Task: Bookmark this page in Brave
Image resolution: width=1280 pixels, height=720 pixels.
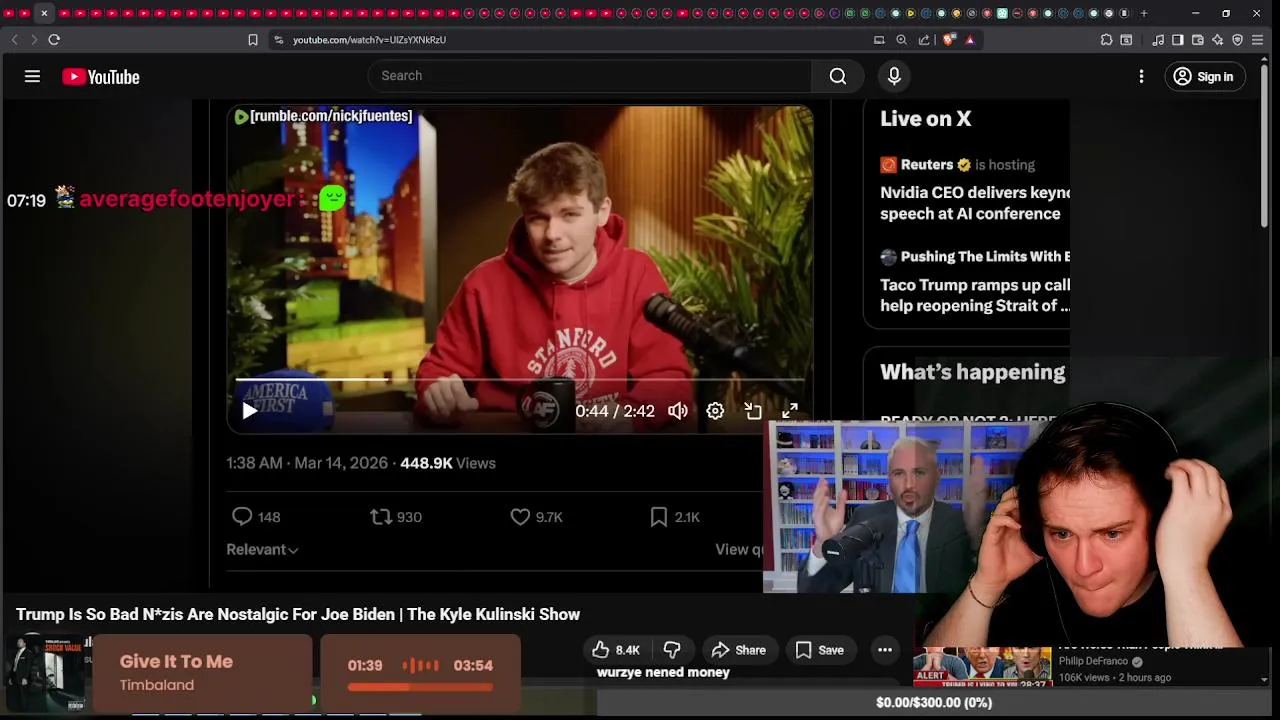Action: pos(253,40)
